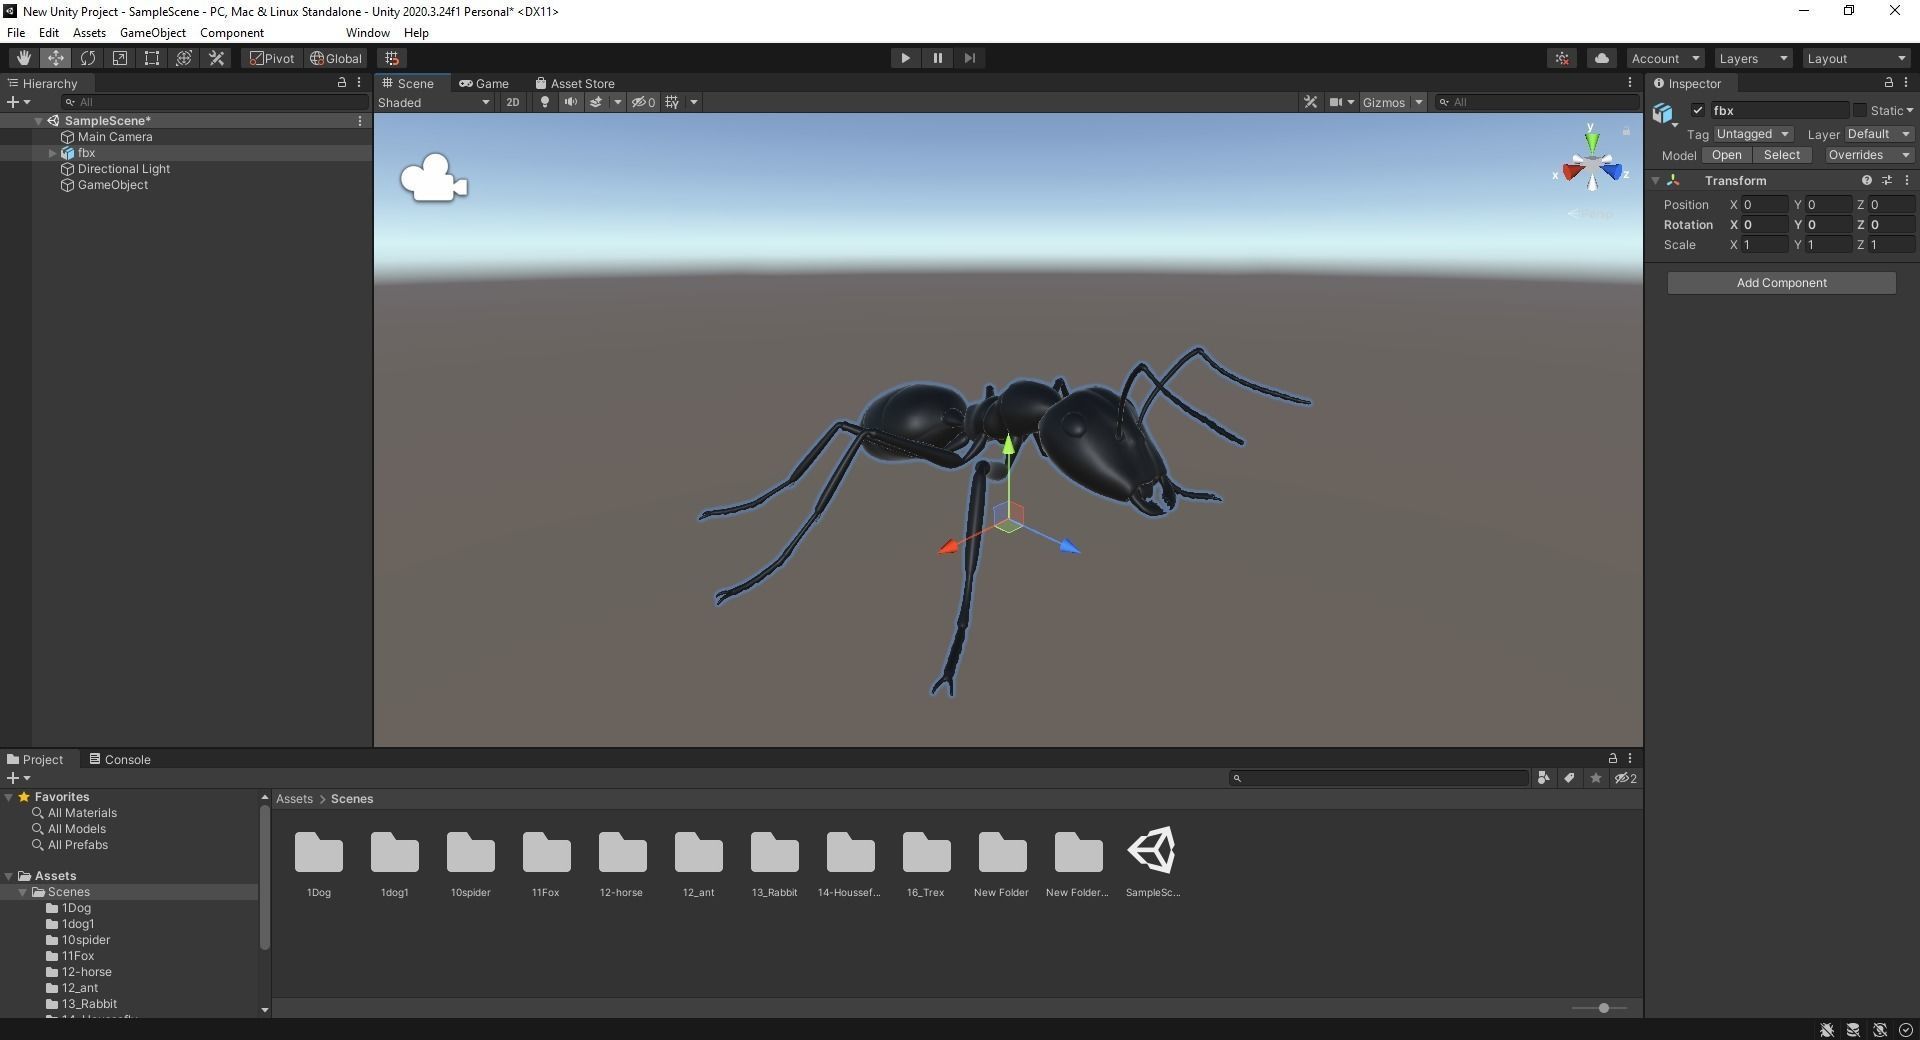The width and height of the screenshot is (1920, 1040).
Task: Lock the Inspector panel
Action: click(1888, 83)
